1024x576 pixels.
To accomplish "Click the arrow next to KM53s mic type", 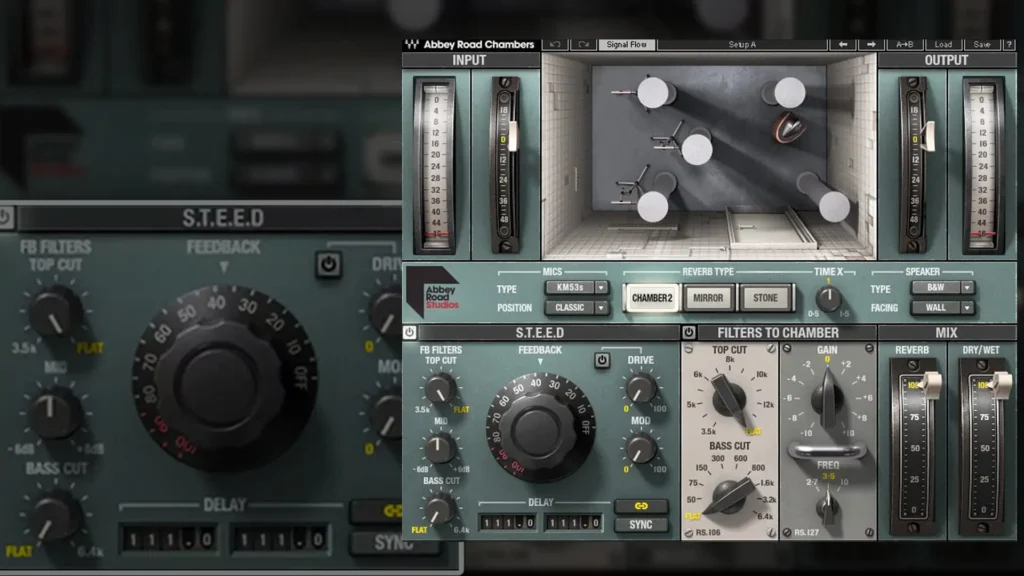I will point(601,287).
